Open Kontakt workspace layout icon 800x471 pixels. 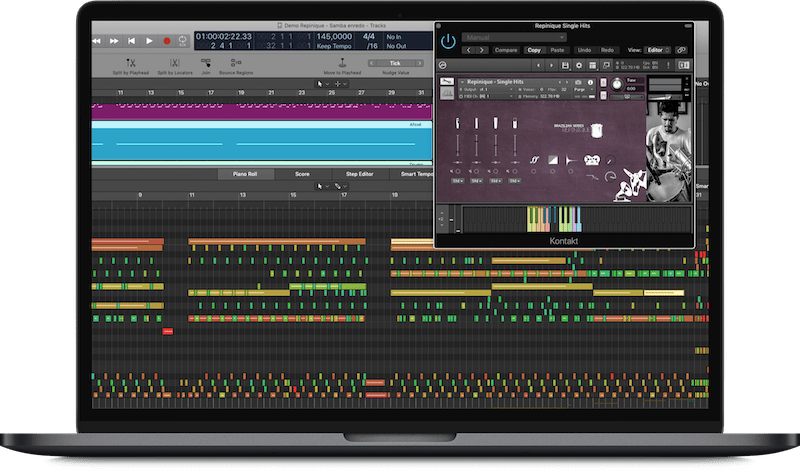[592, 65]
